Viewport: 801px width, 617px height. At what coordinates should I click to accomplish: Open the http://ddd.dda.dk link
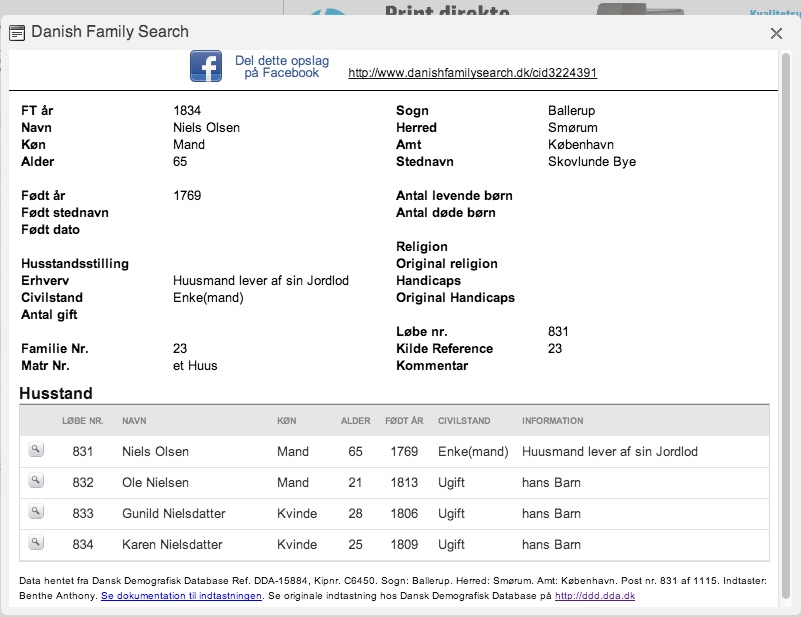point(595,596)
